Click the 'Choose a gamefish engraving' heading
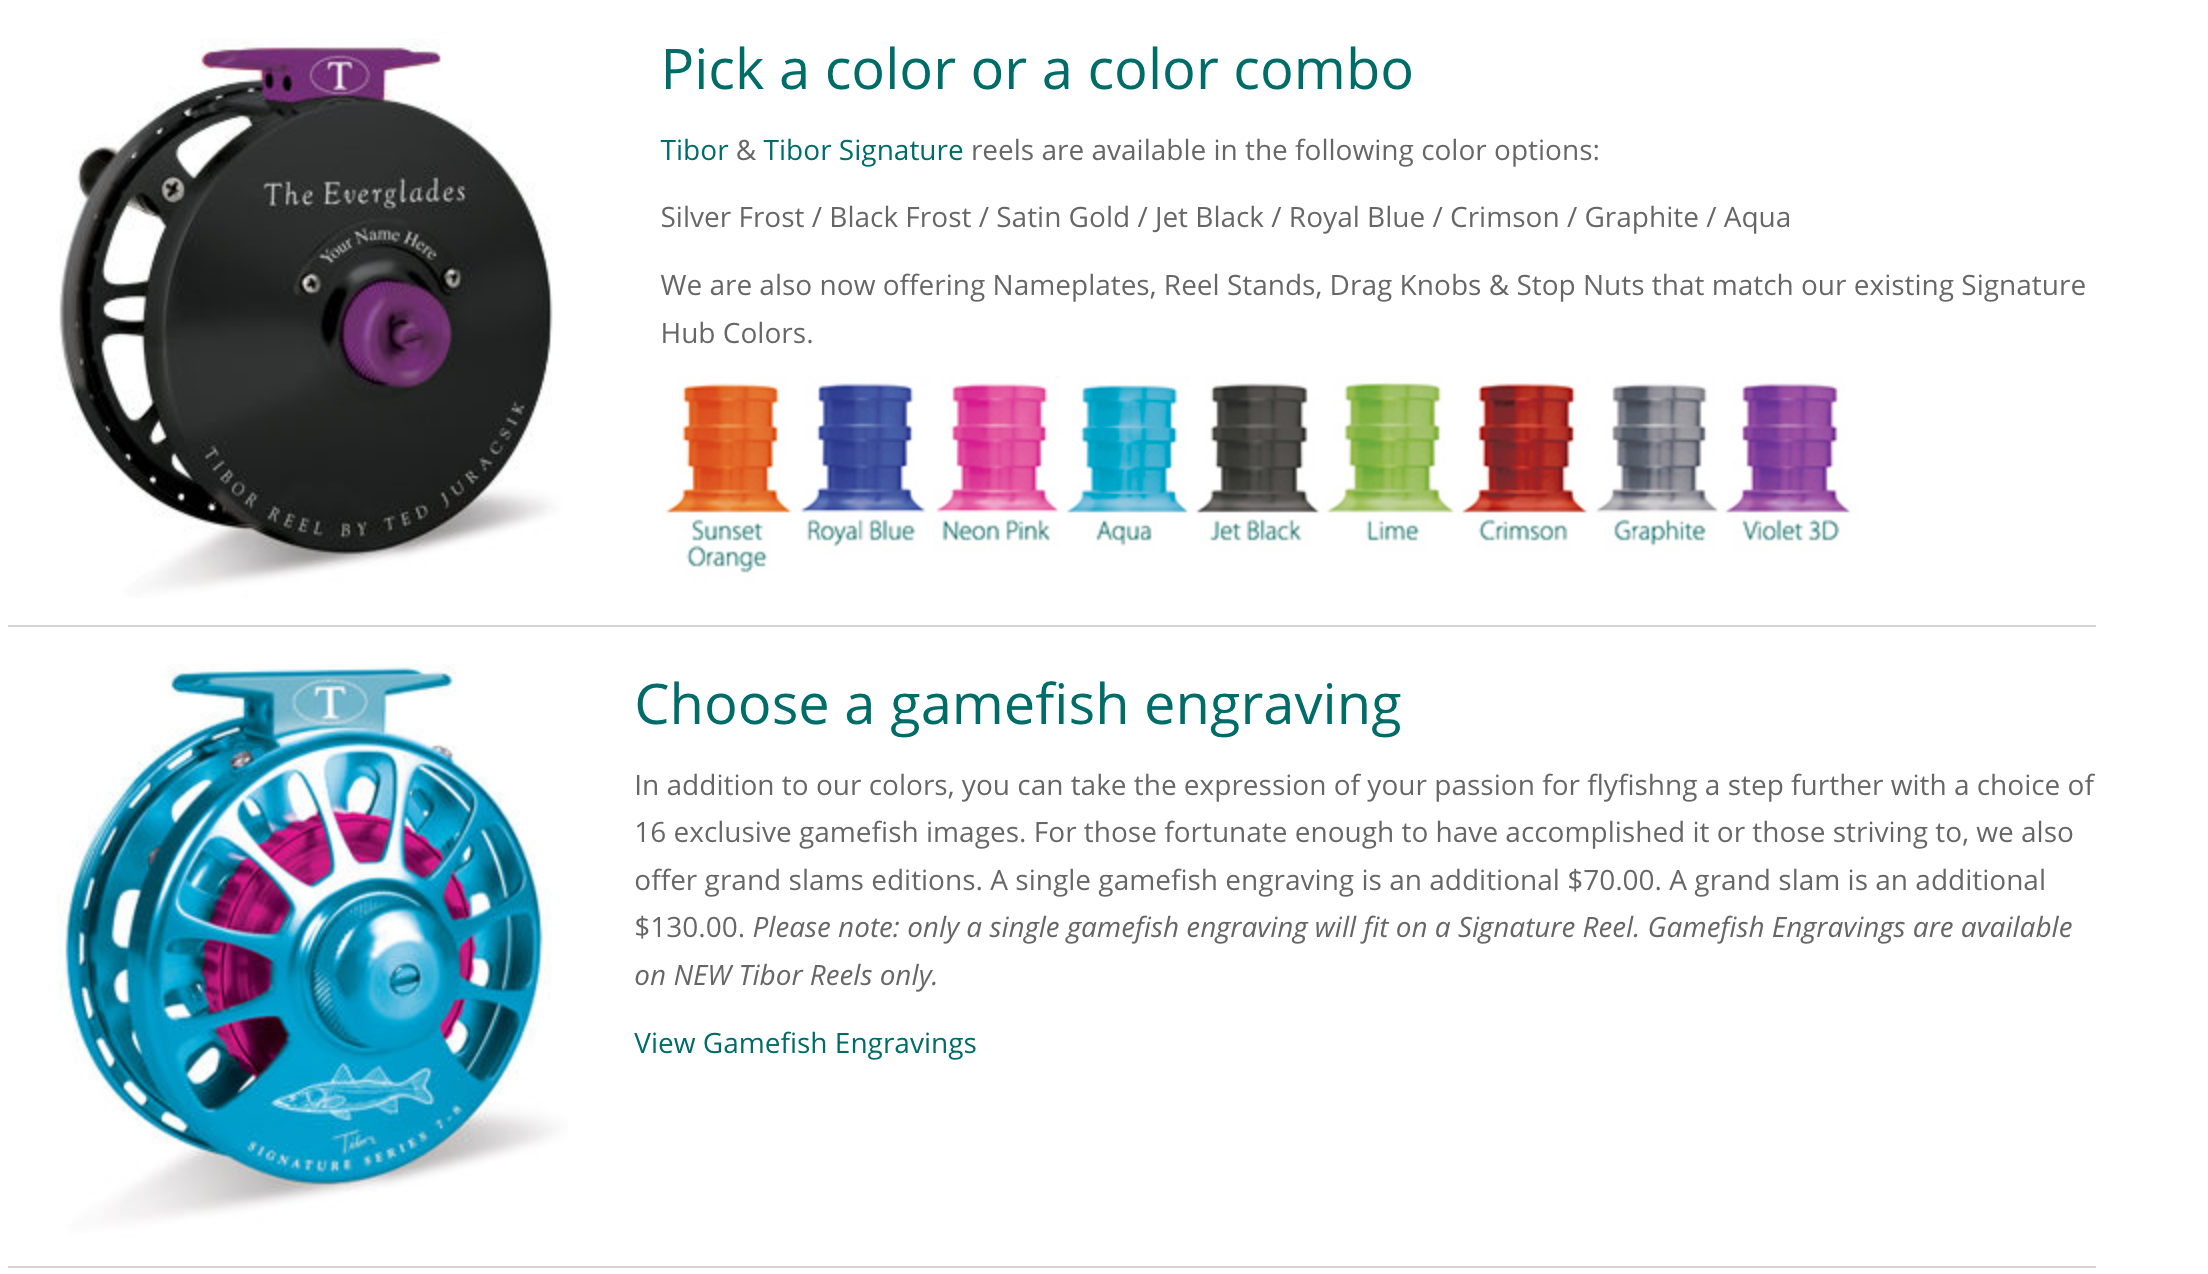 click(1017, 704)
